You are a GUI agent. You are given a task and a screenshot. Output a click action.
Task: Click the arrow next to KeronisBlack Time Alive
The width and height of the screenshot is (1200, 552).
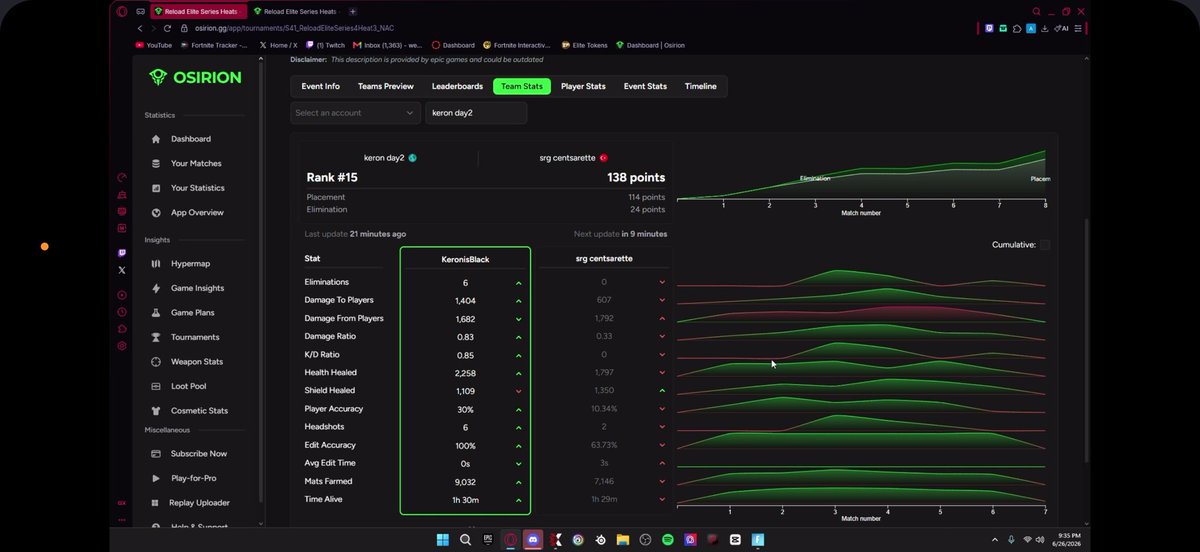pos(518,500)
